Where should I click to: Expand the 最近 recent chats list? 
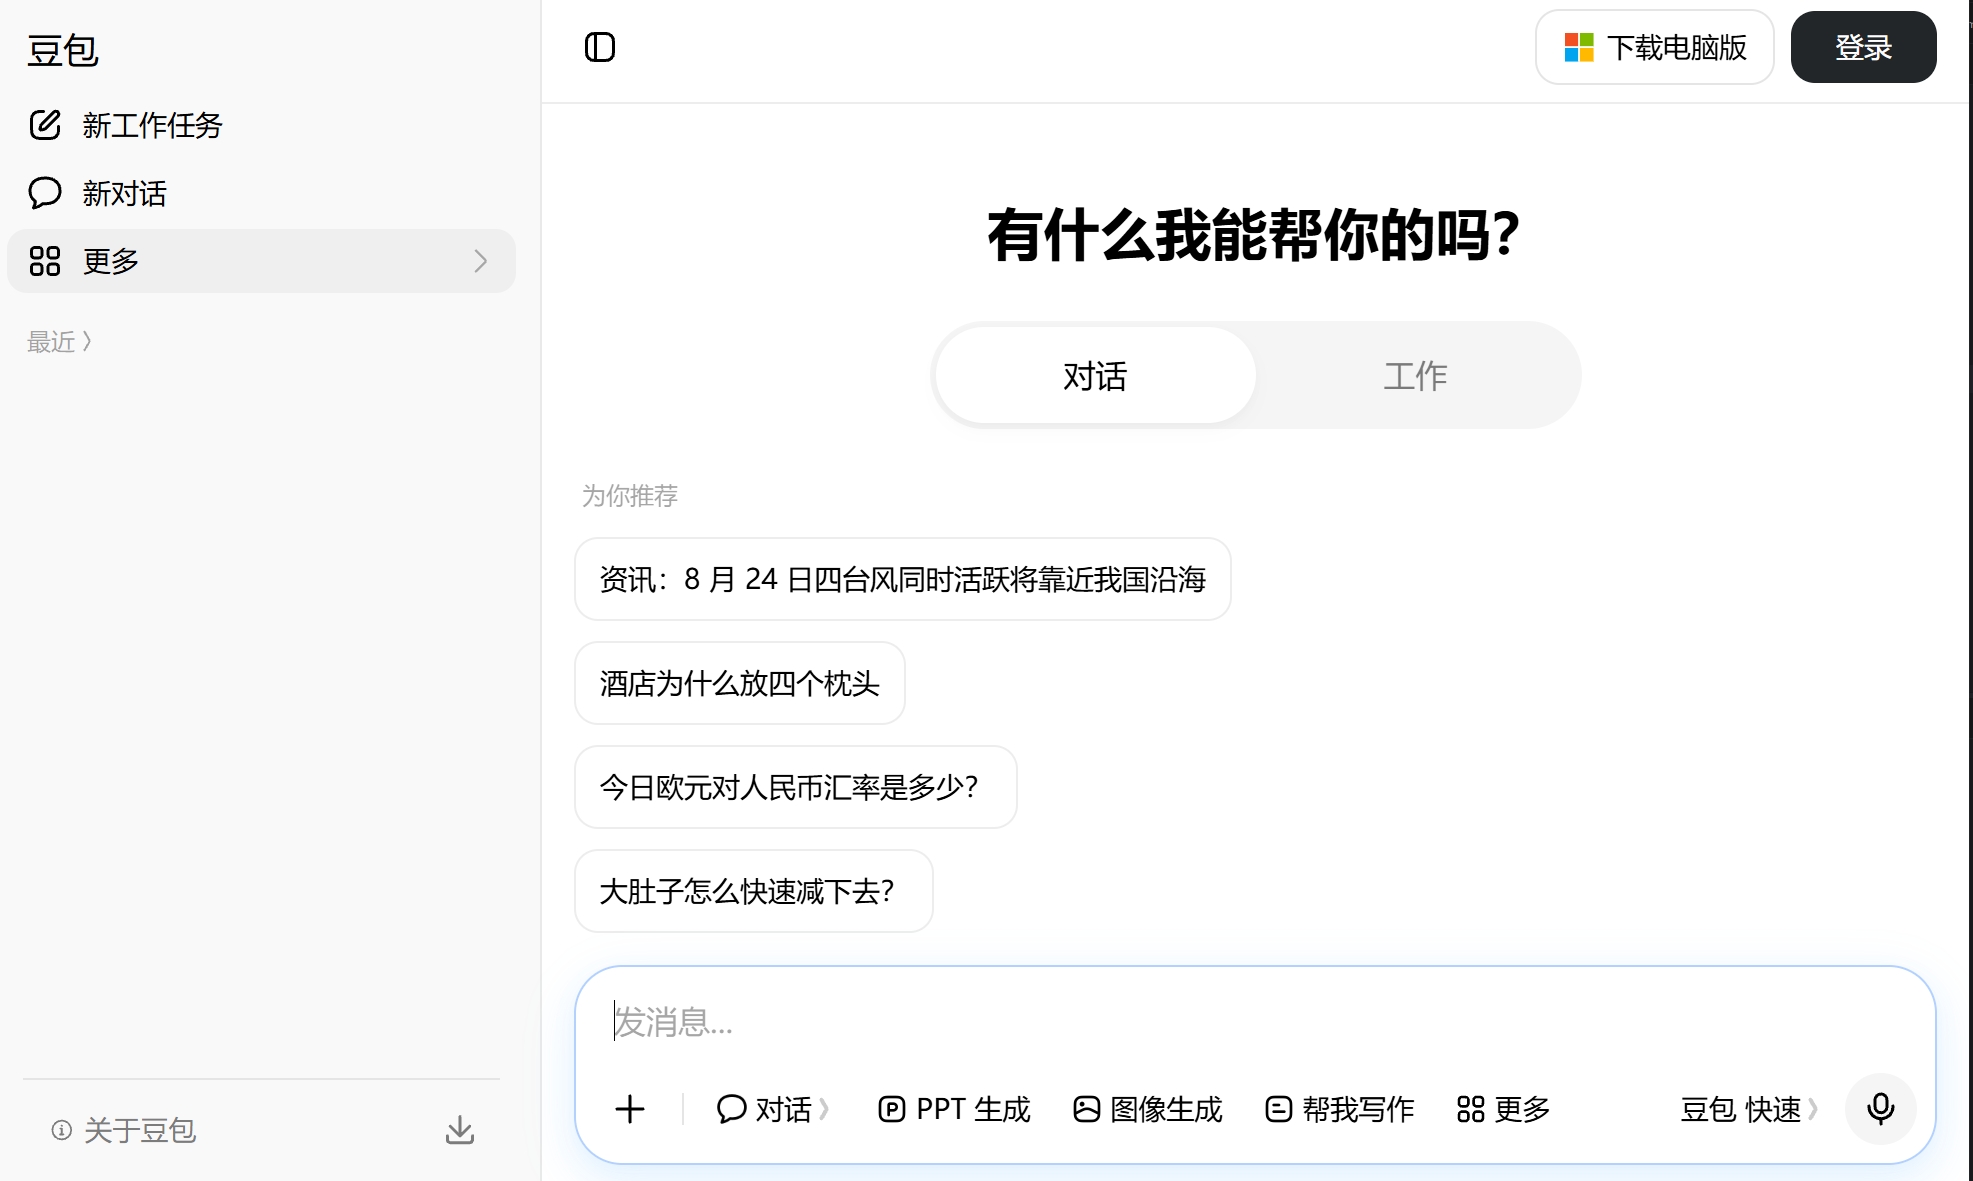point(60,342)
